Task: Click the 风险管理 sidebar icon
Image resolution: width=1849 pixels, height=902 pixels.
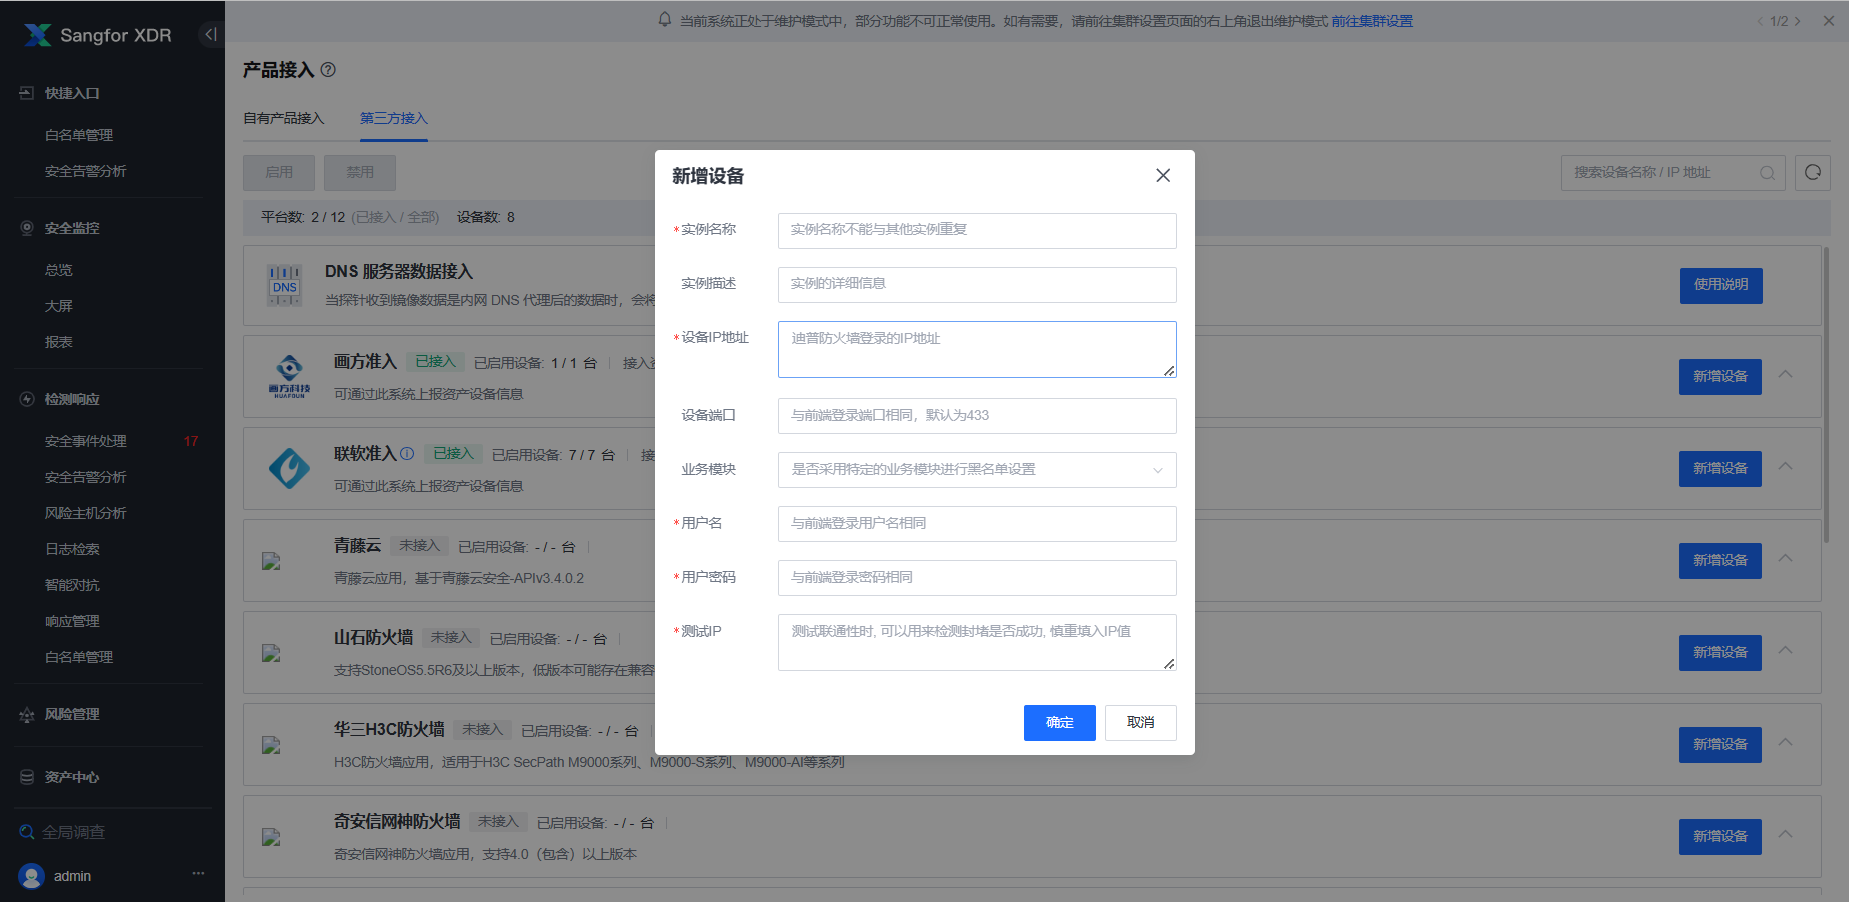Action: click(27, 714)
